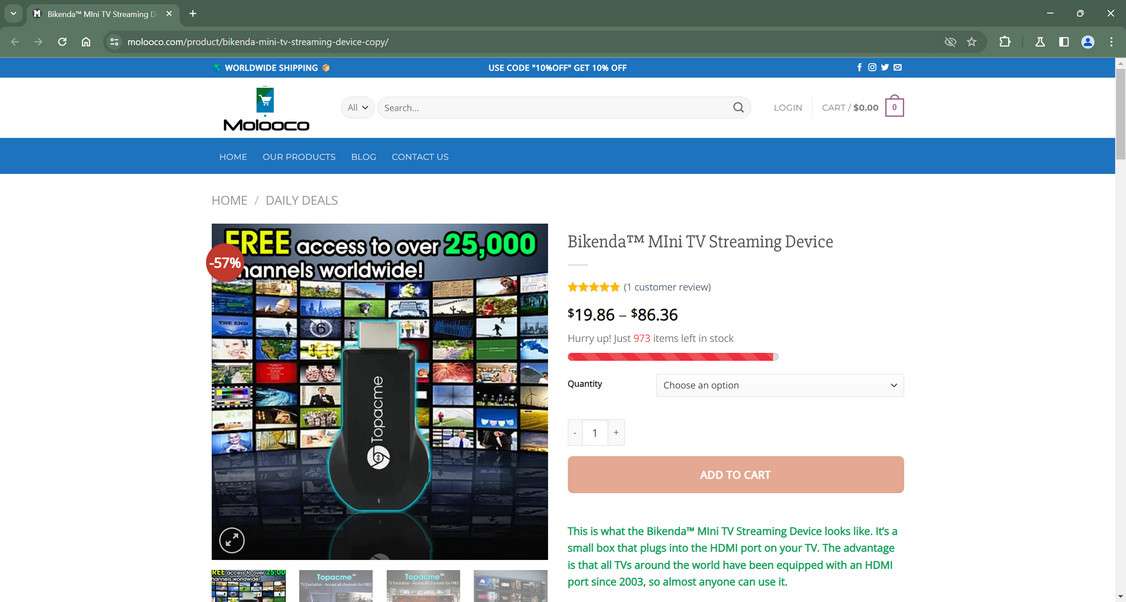The width and height of the screenshot is (1126, 602).
Task: Click the USE CODE 10%OFF banner text
Action: click(x=557, y=68)
